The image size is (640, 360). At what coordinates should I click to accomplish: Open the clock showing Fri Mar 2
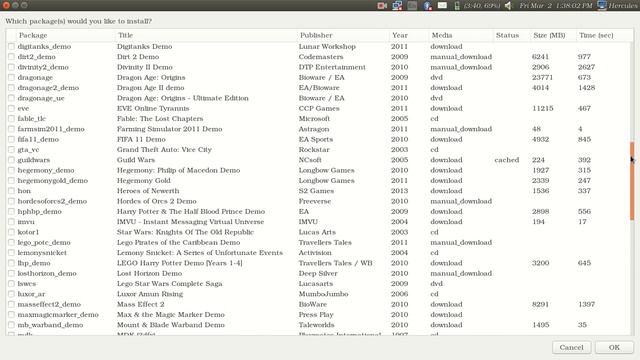click(556, 5)
